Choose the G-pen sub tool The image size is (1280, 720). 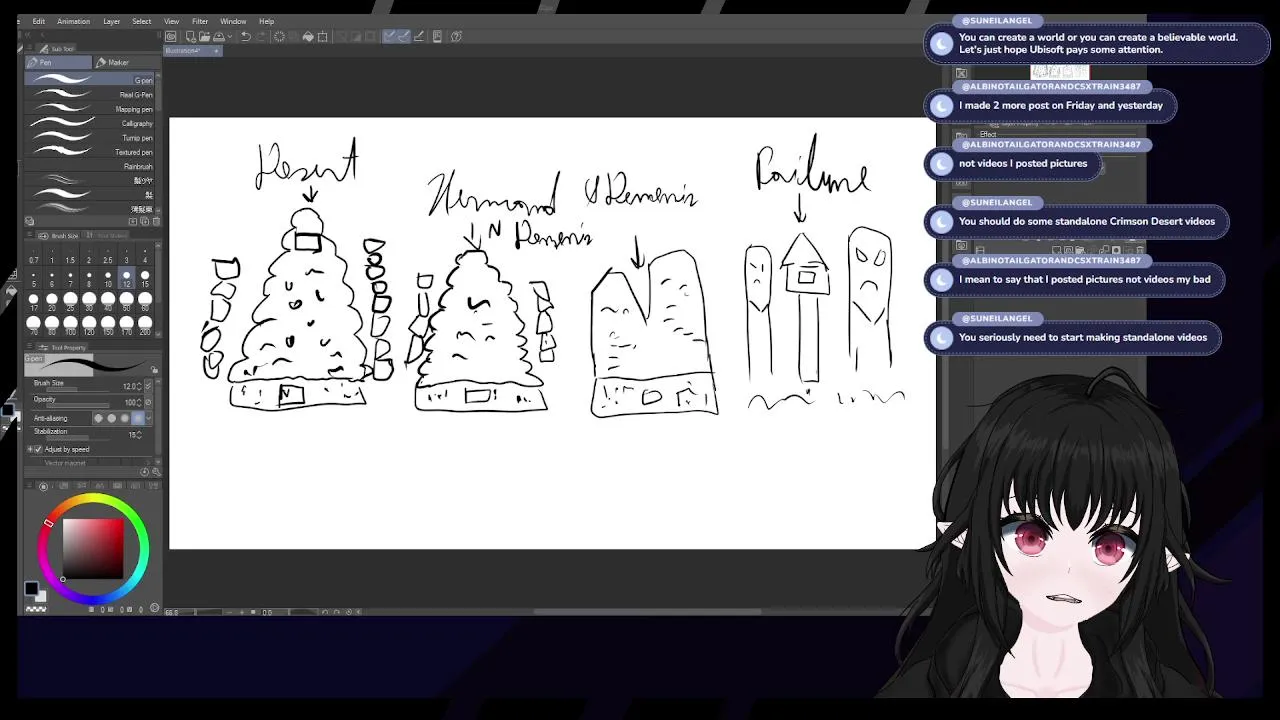point(90,80)
